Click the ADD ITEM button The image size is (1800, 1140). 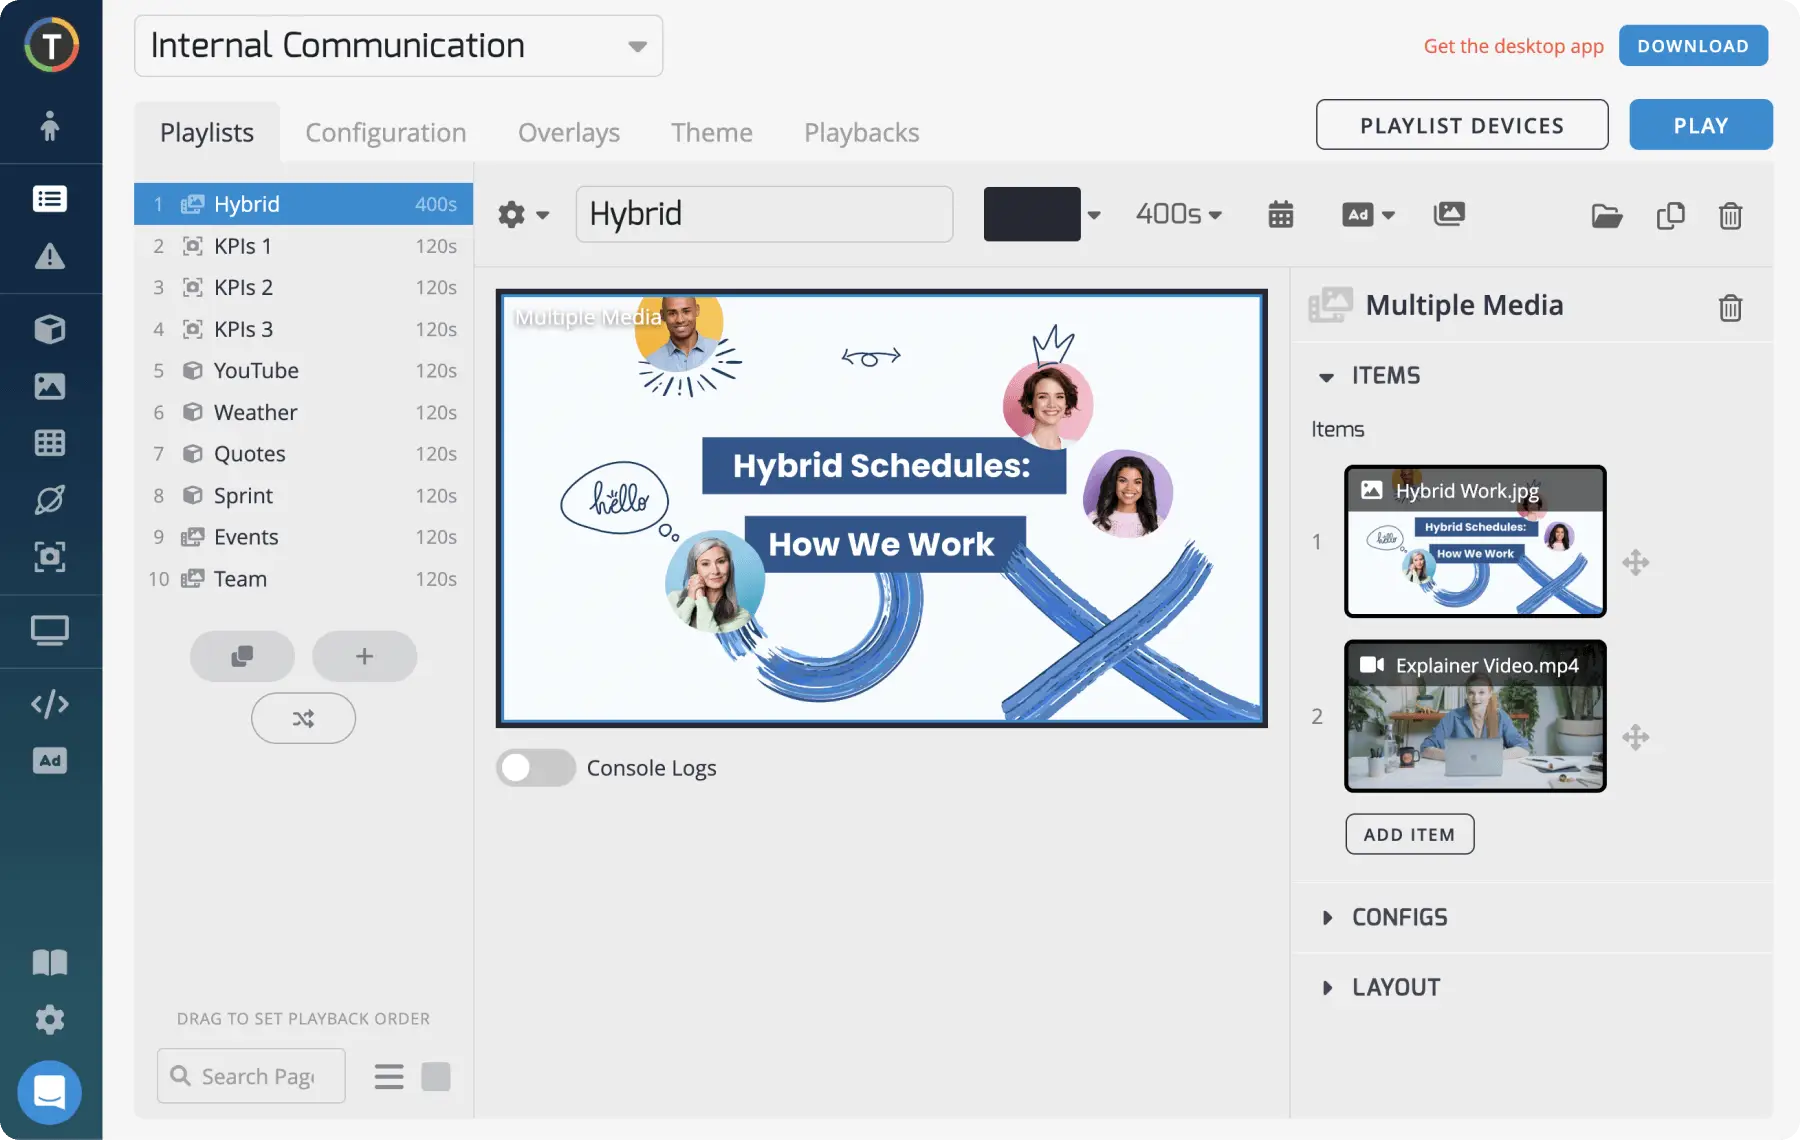click(x=1409, y=834)
